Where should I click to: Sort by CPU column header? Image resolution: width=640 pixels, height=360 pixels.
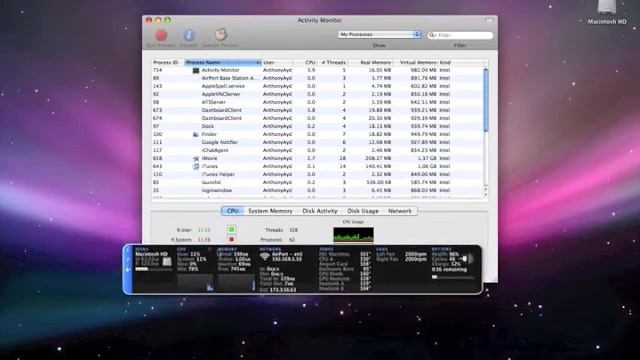(x=305, y=62)
